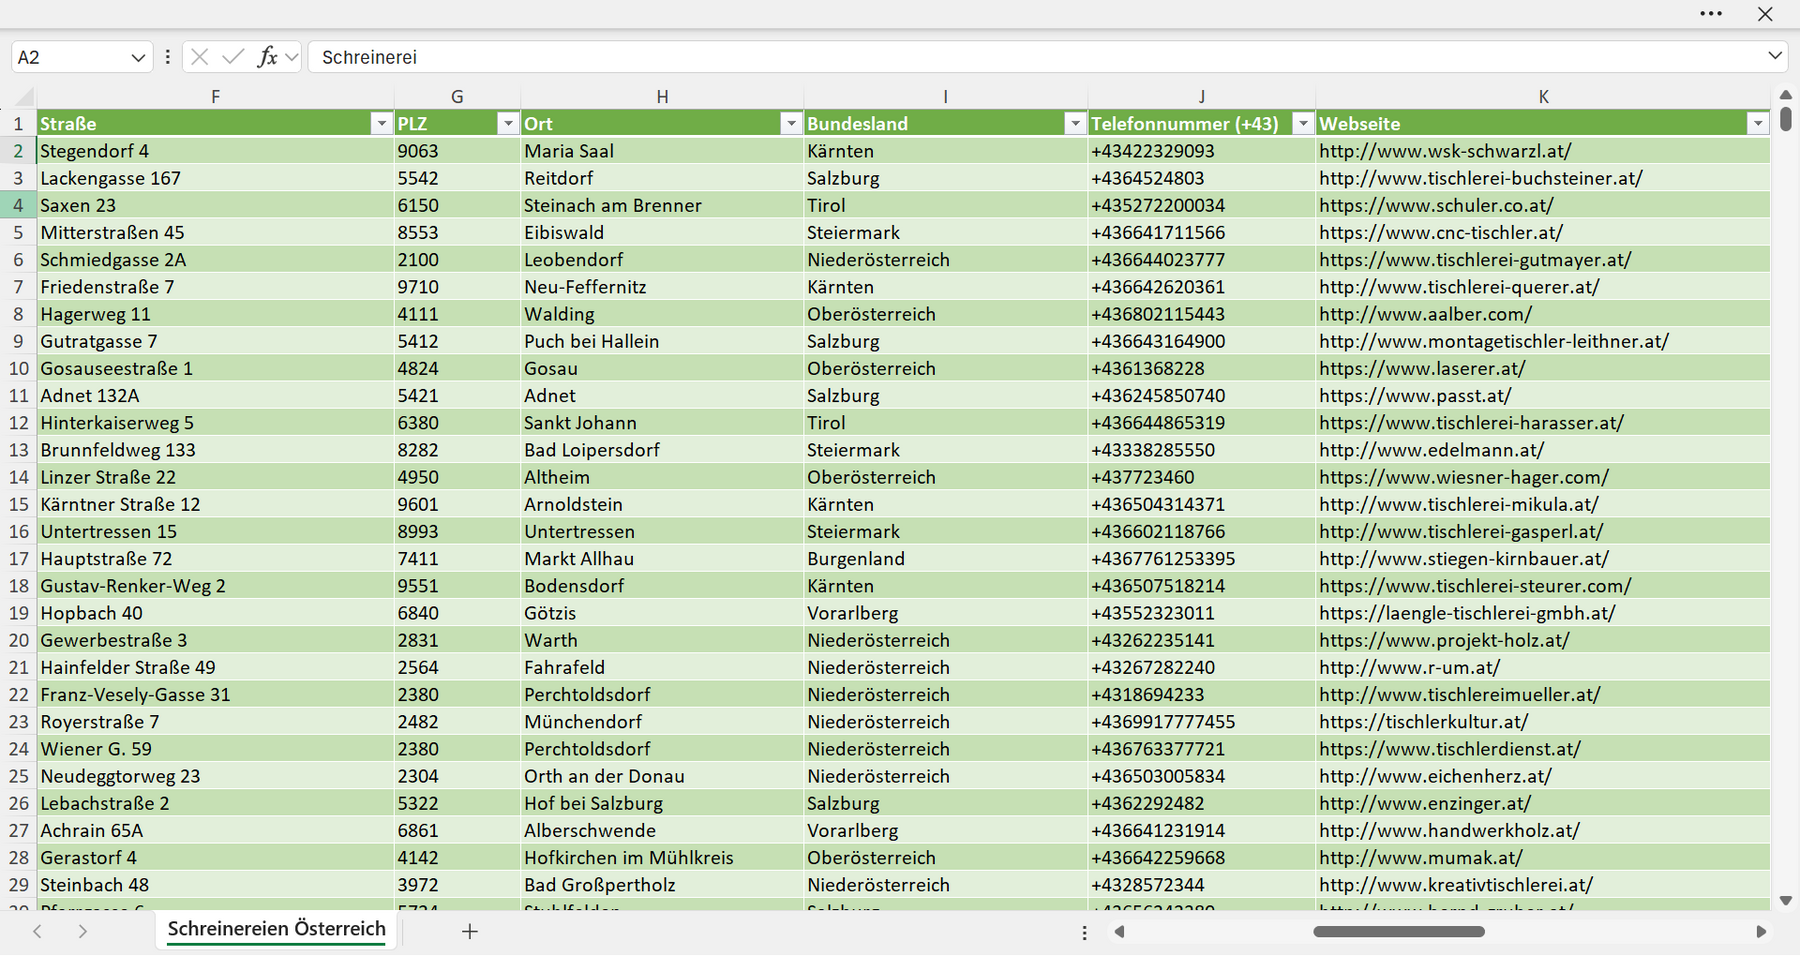Open PLZ column filter dropdown
This screenshot has height=956, width=1800.
508,123
